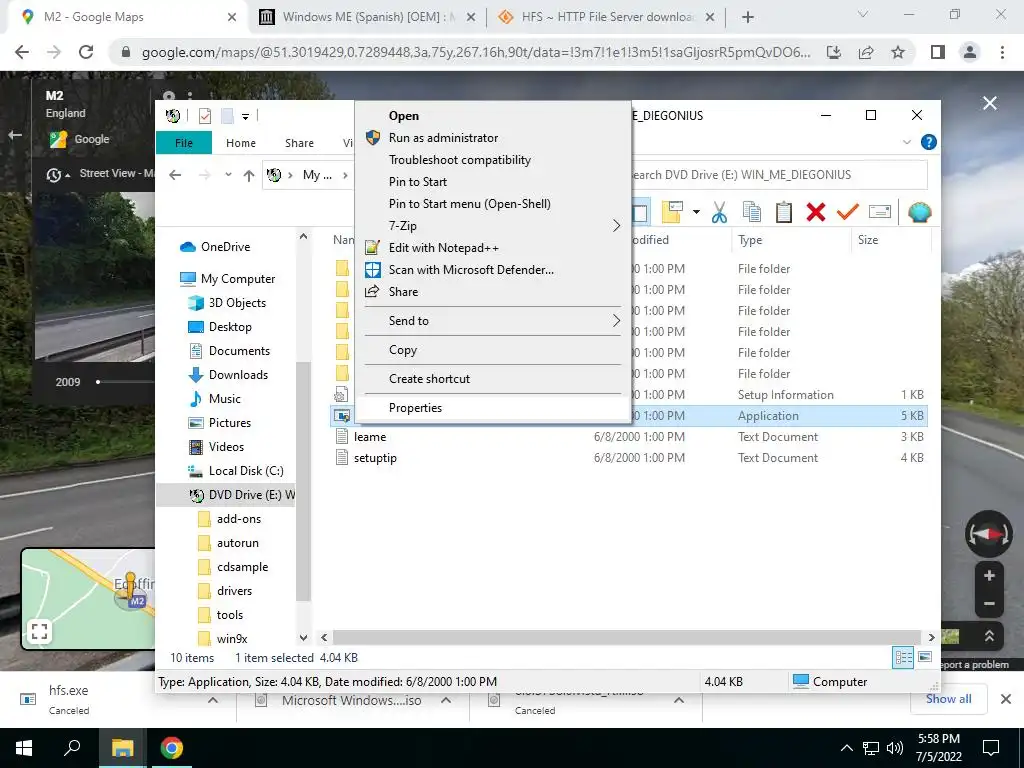Choose Create shortcut in context menu
The image size is (1024, 768).
click(493, 379)
